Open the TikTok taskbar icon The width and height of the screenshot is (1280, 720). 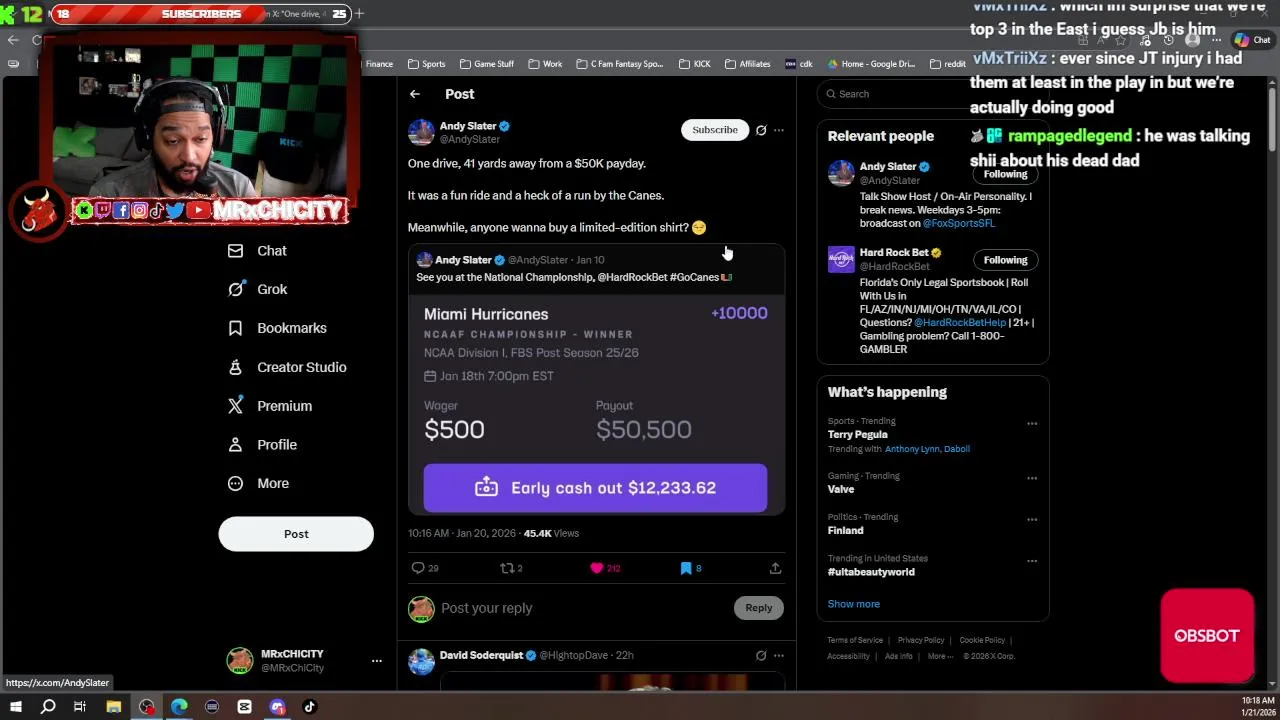(310, 707)
